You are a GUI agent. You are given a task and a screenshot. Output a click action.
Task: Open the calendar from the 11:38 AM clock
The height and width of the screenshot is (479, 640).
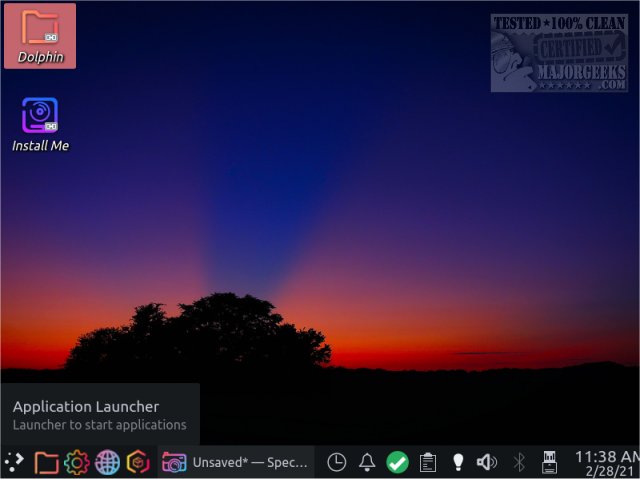point(607,463)
